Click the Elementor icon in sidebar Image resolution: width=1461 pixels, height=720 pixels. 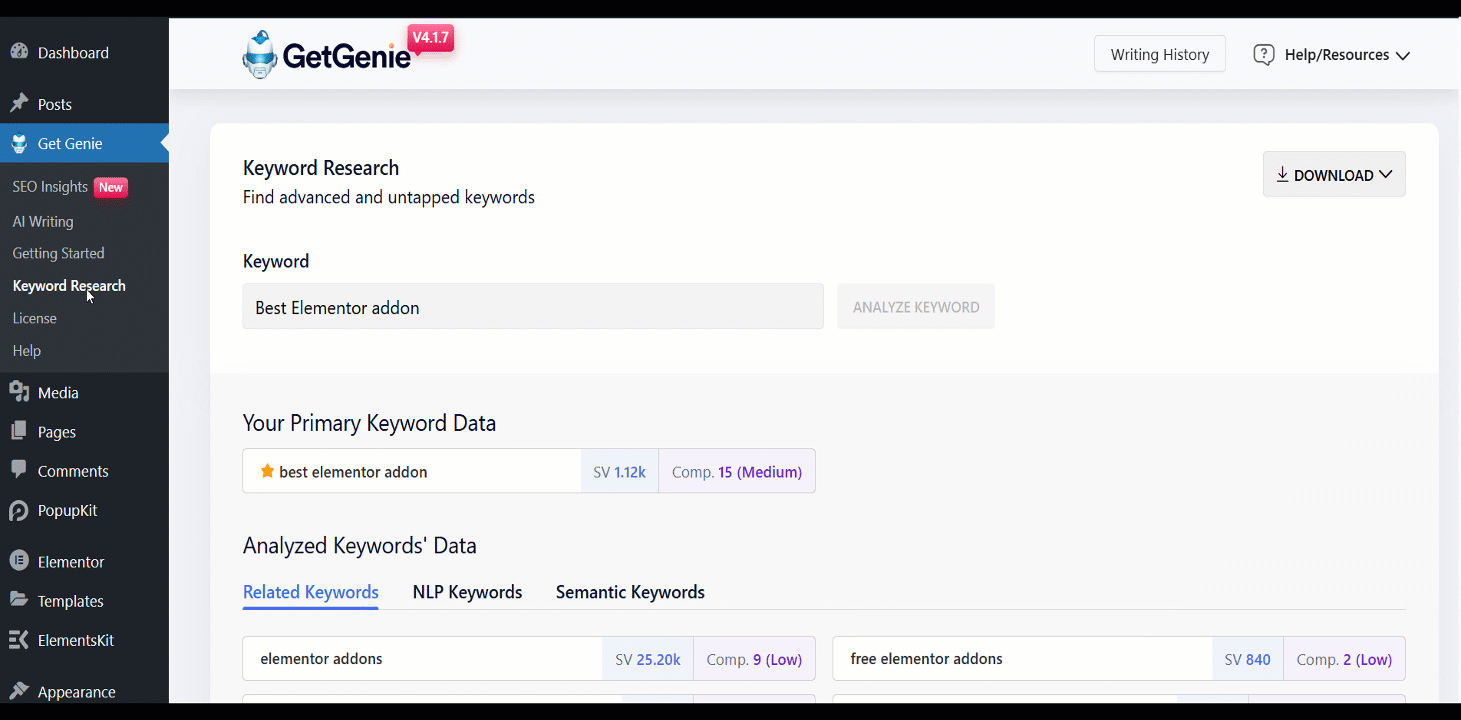click(19, 561)
